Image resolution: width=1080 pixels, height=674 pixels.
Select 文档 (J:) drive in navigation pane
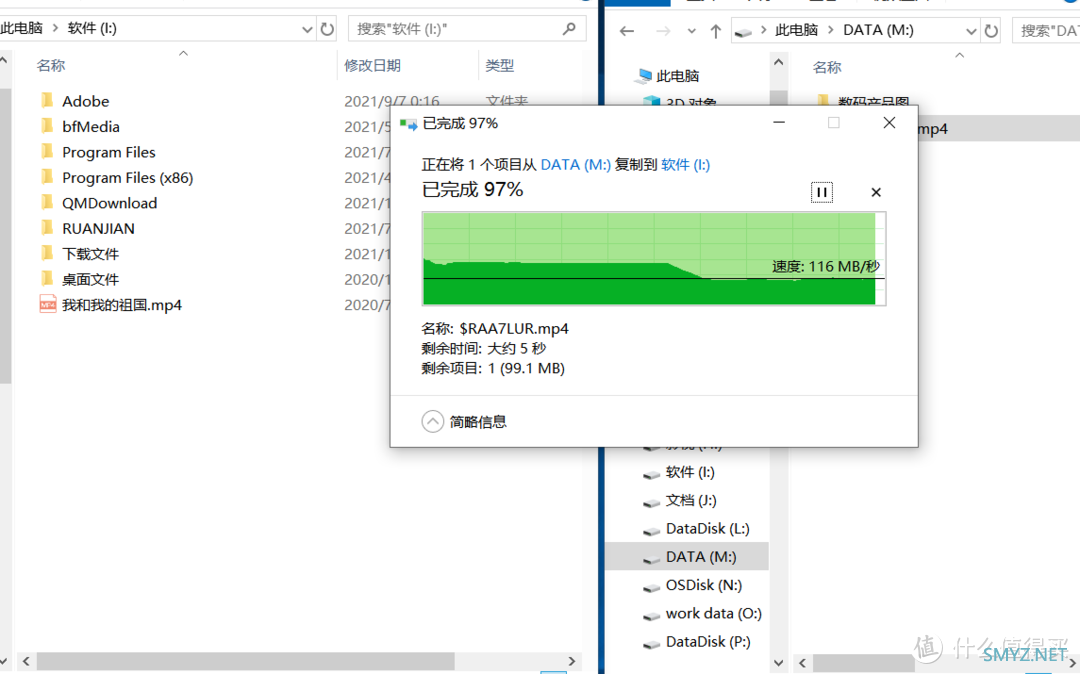pos(691,501)
